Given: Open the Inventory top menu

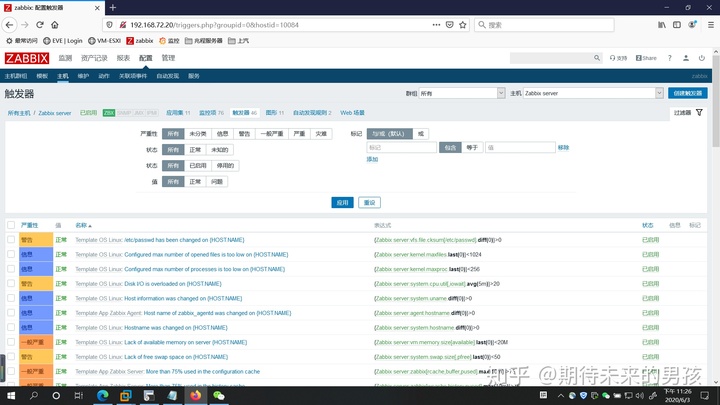Looking at the screenshot, I should pos(94,58).
